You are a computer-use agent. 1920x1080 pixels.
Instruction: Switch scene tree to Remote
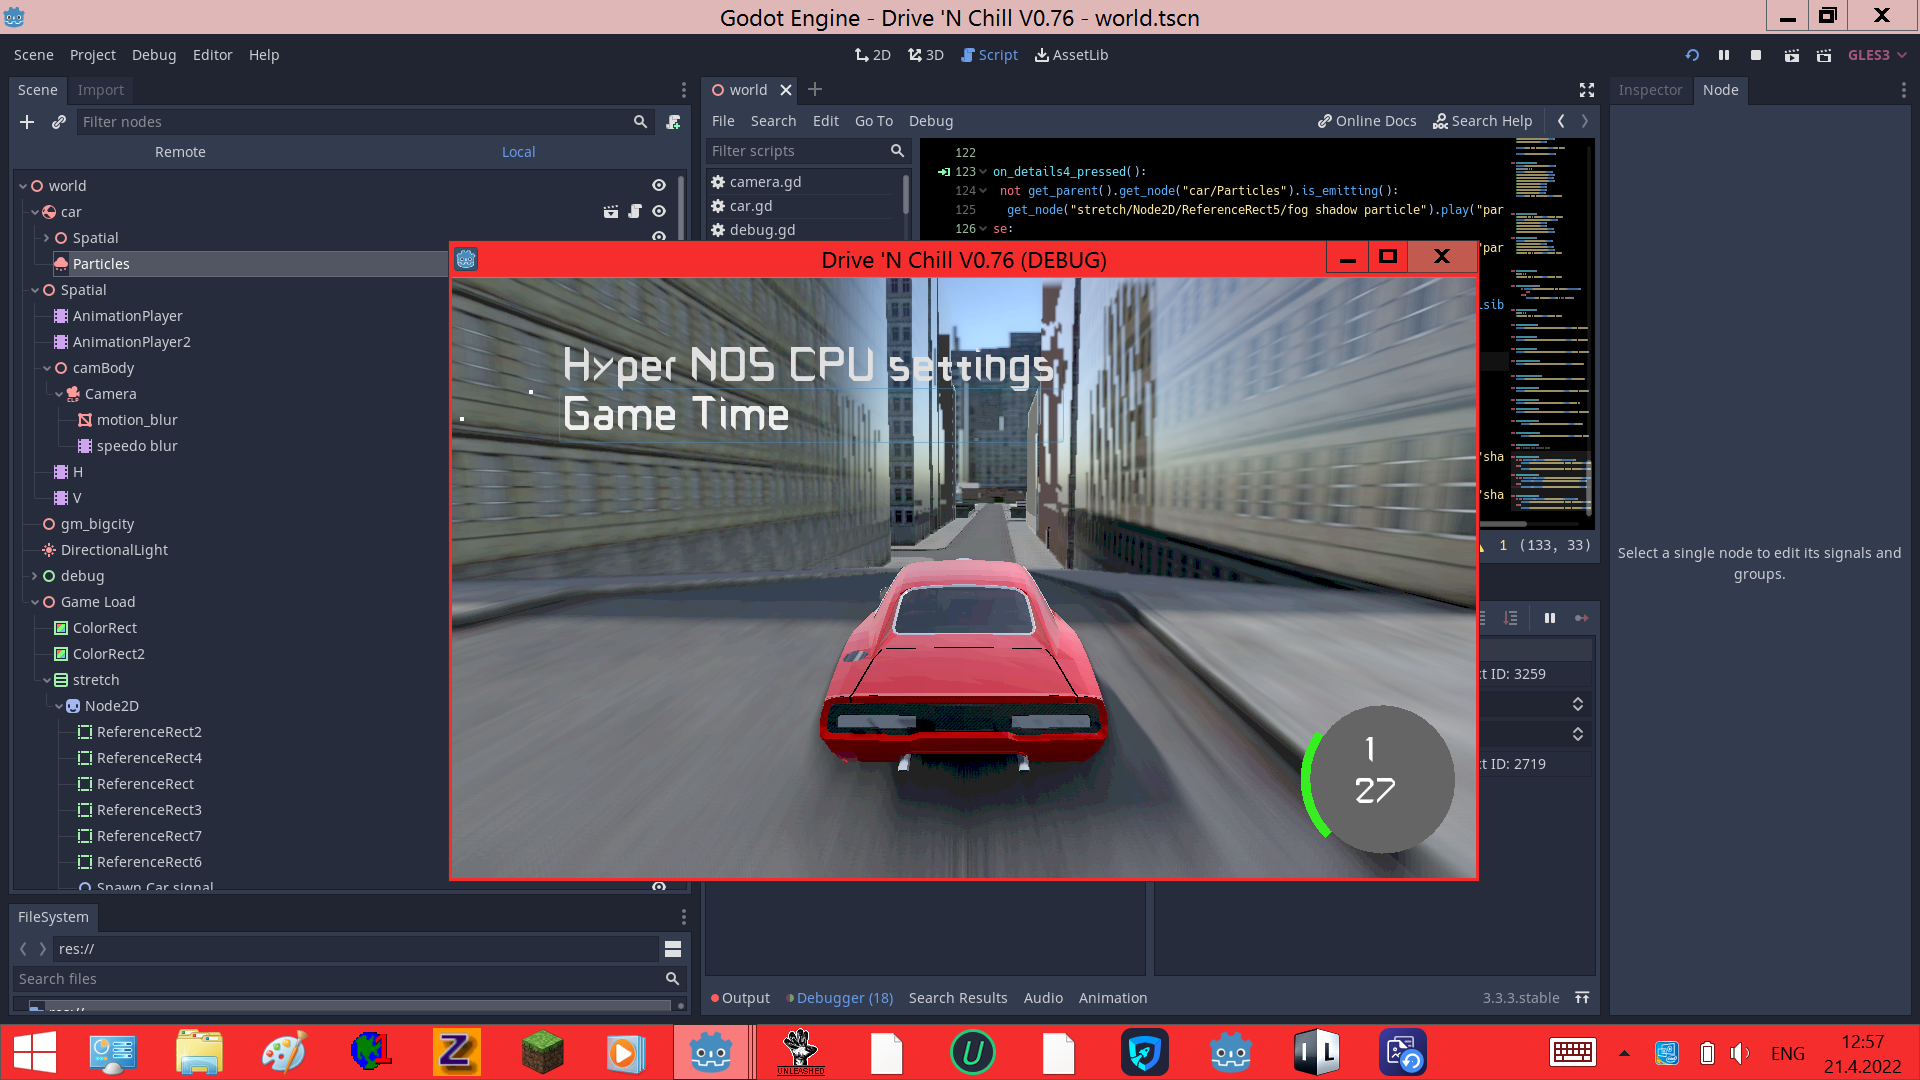(180, 152)
